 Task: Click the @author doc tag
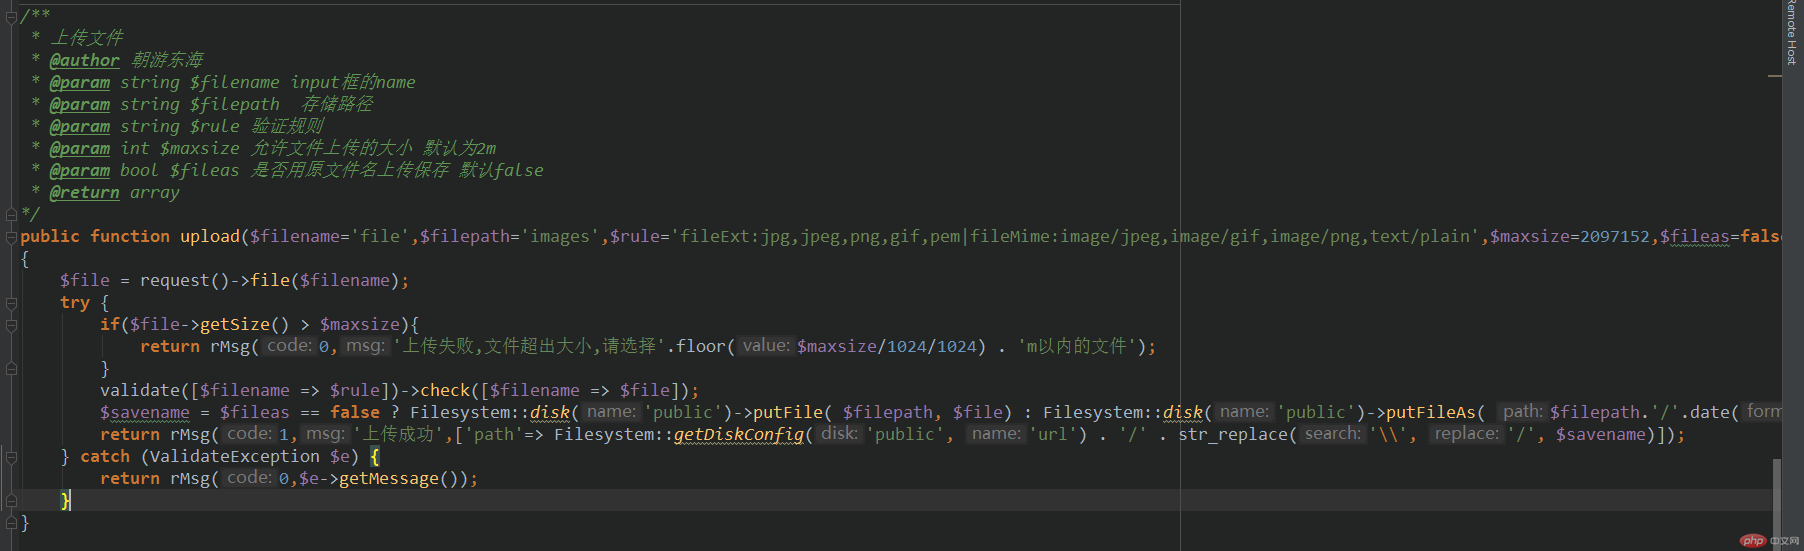pyautogui.click(x=84, y=60)
